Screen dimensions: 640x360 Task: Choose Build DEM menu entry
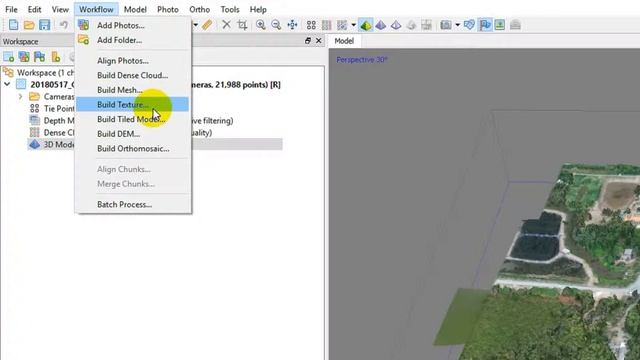pos(133,134)
